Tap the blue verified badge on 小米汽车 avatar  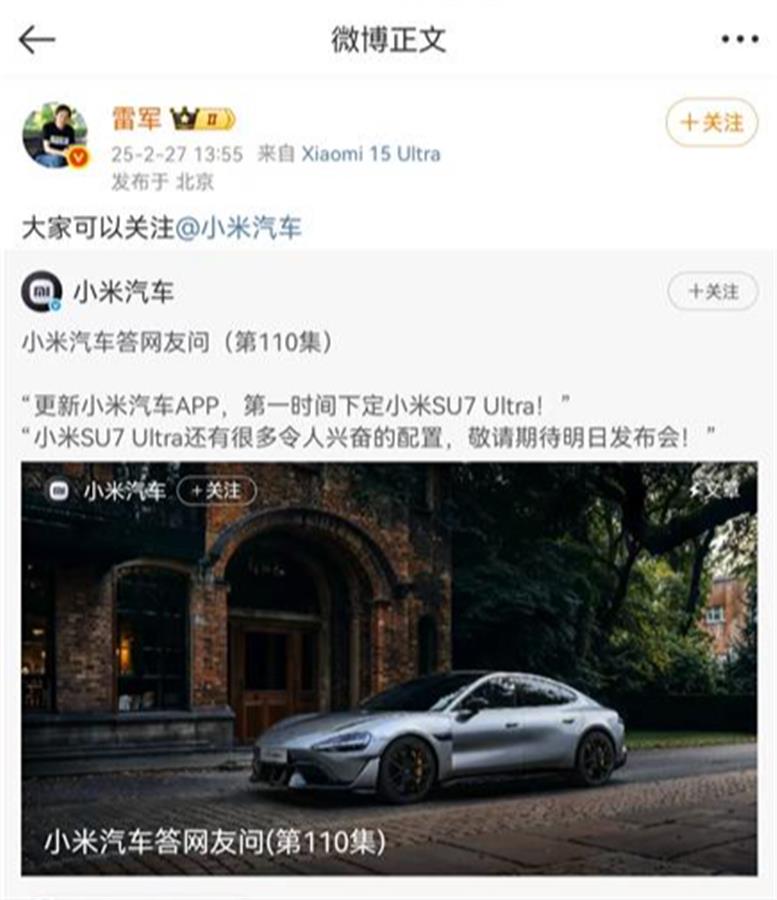56,305
